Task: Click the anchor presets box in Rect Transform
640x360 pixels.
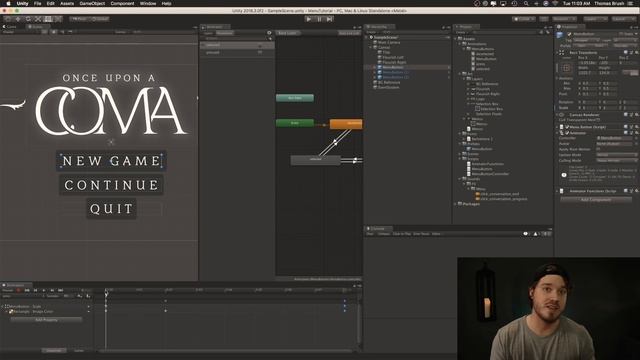Action: [567, 68]
